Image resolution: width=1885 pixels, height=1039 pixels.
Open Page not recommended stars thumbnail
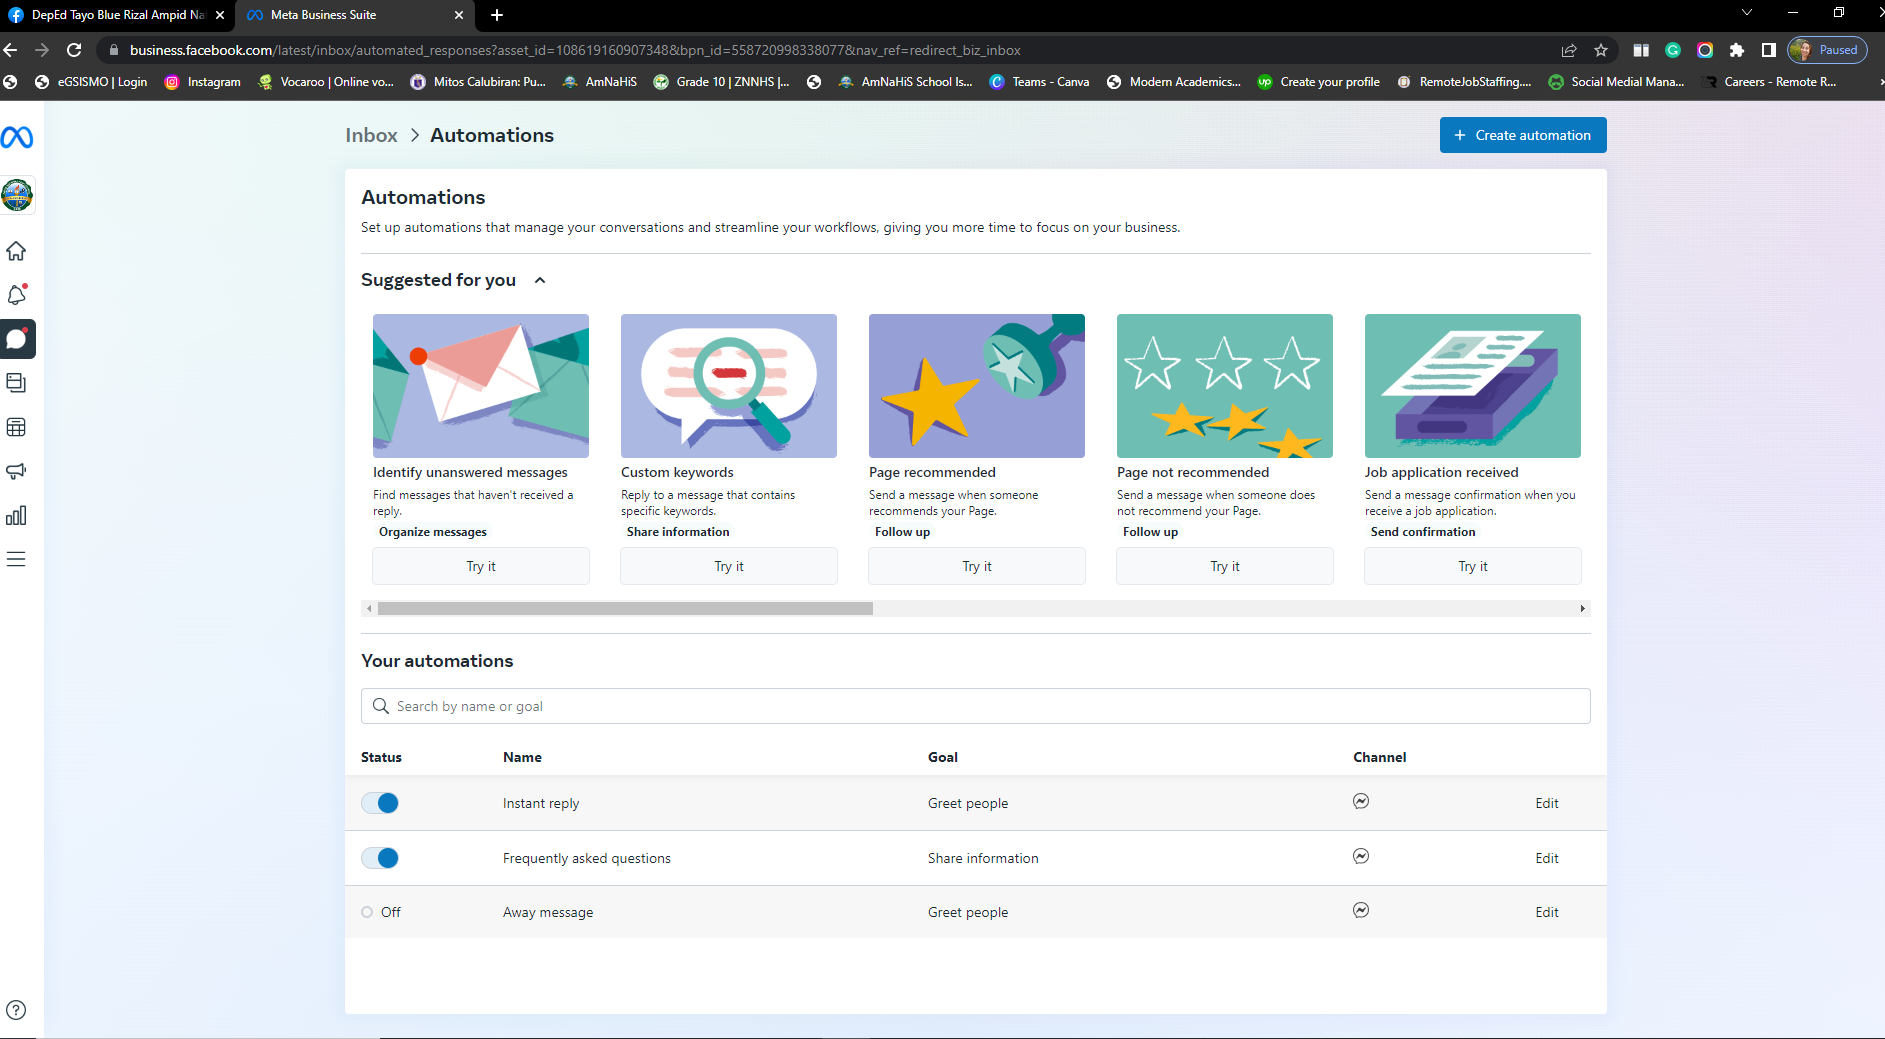(x=1225, y=386)
